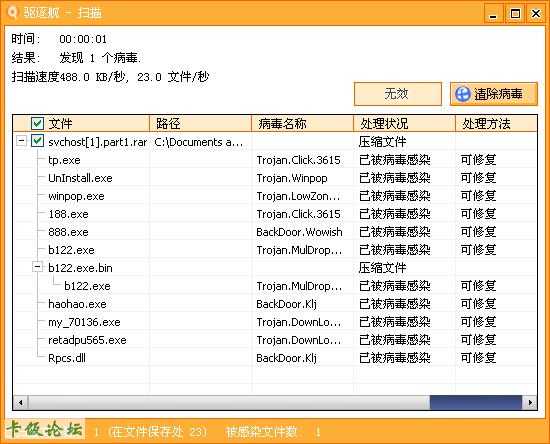Select the Rpcs.dll entry

(67, 358)
